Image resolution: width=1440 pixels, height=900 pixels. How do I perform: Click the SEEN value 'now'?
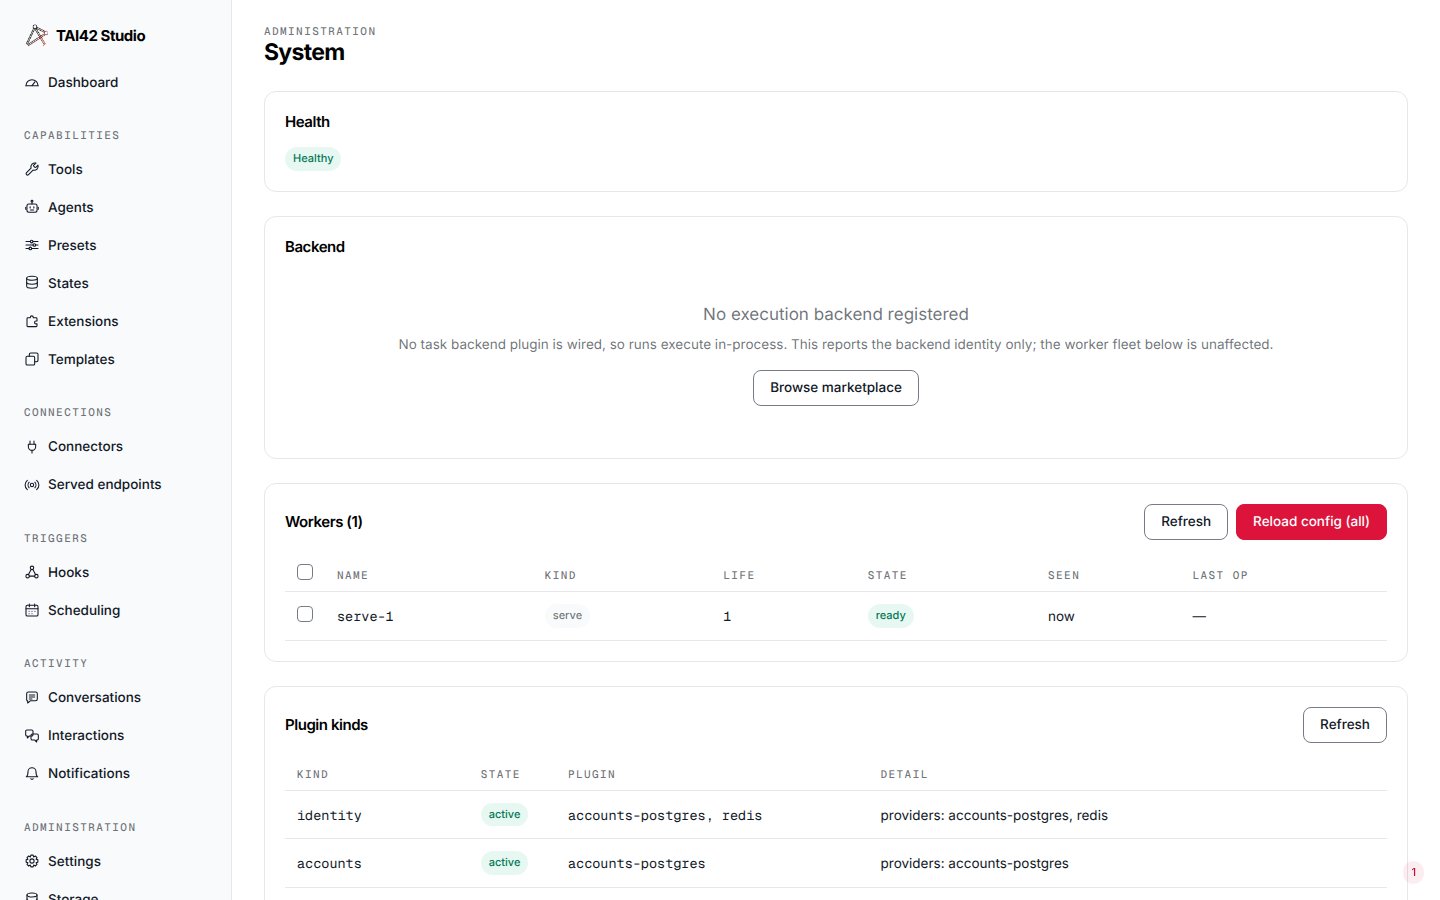click(1061, 617)
